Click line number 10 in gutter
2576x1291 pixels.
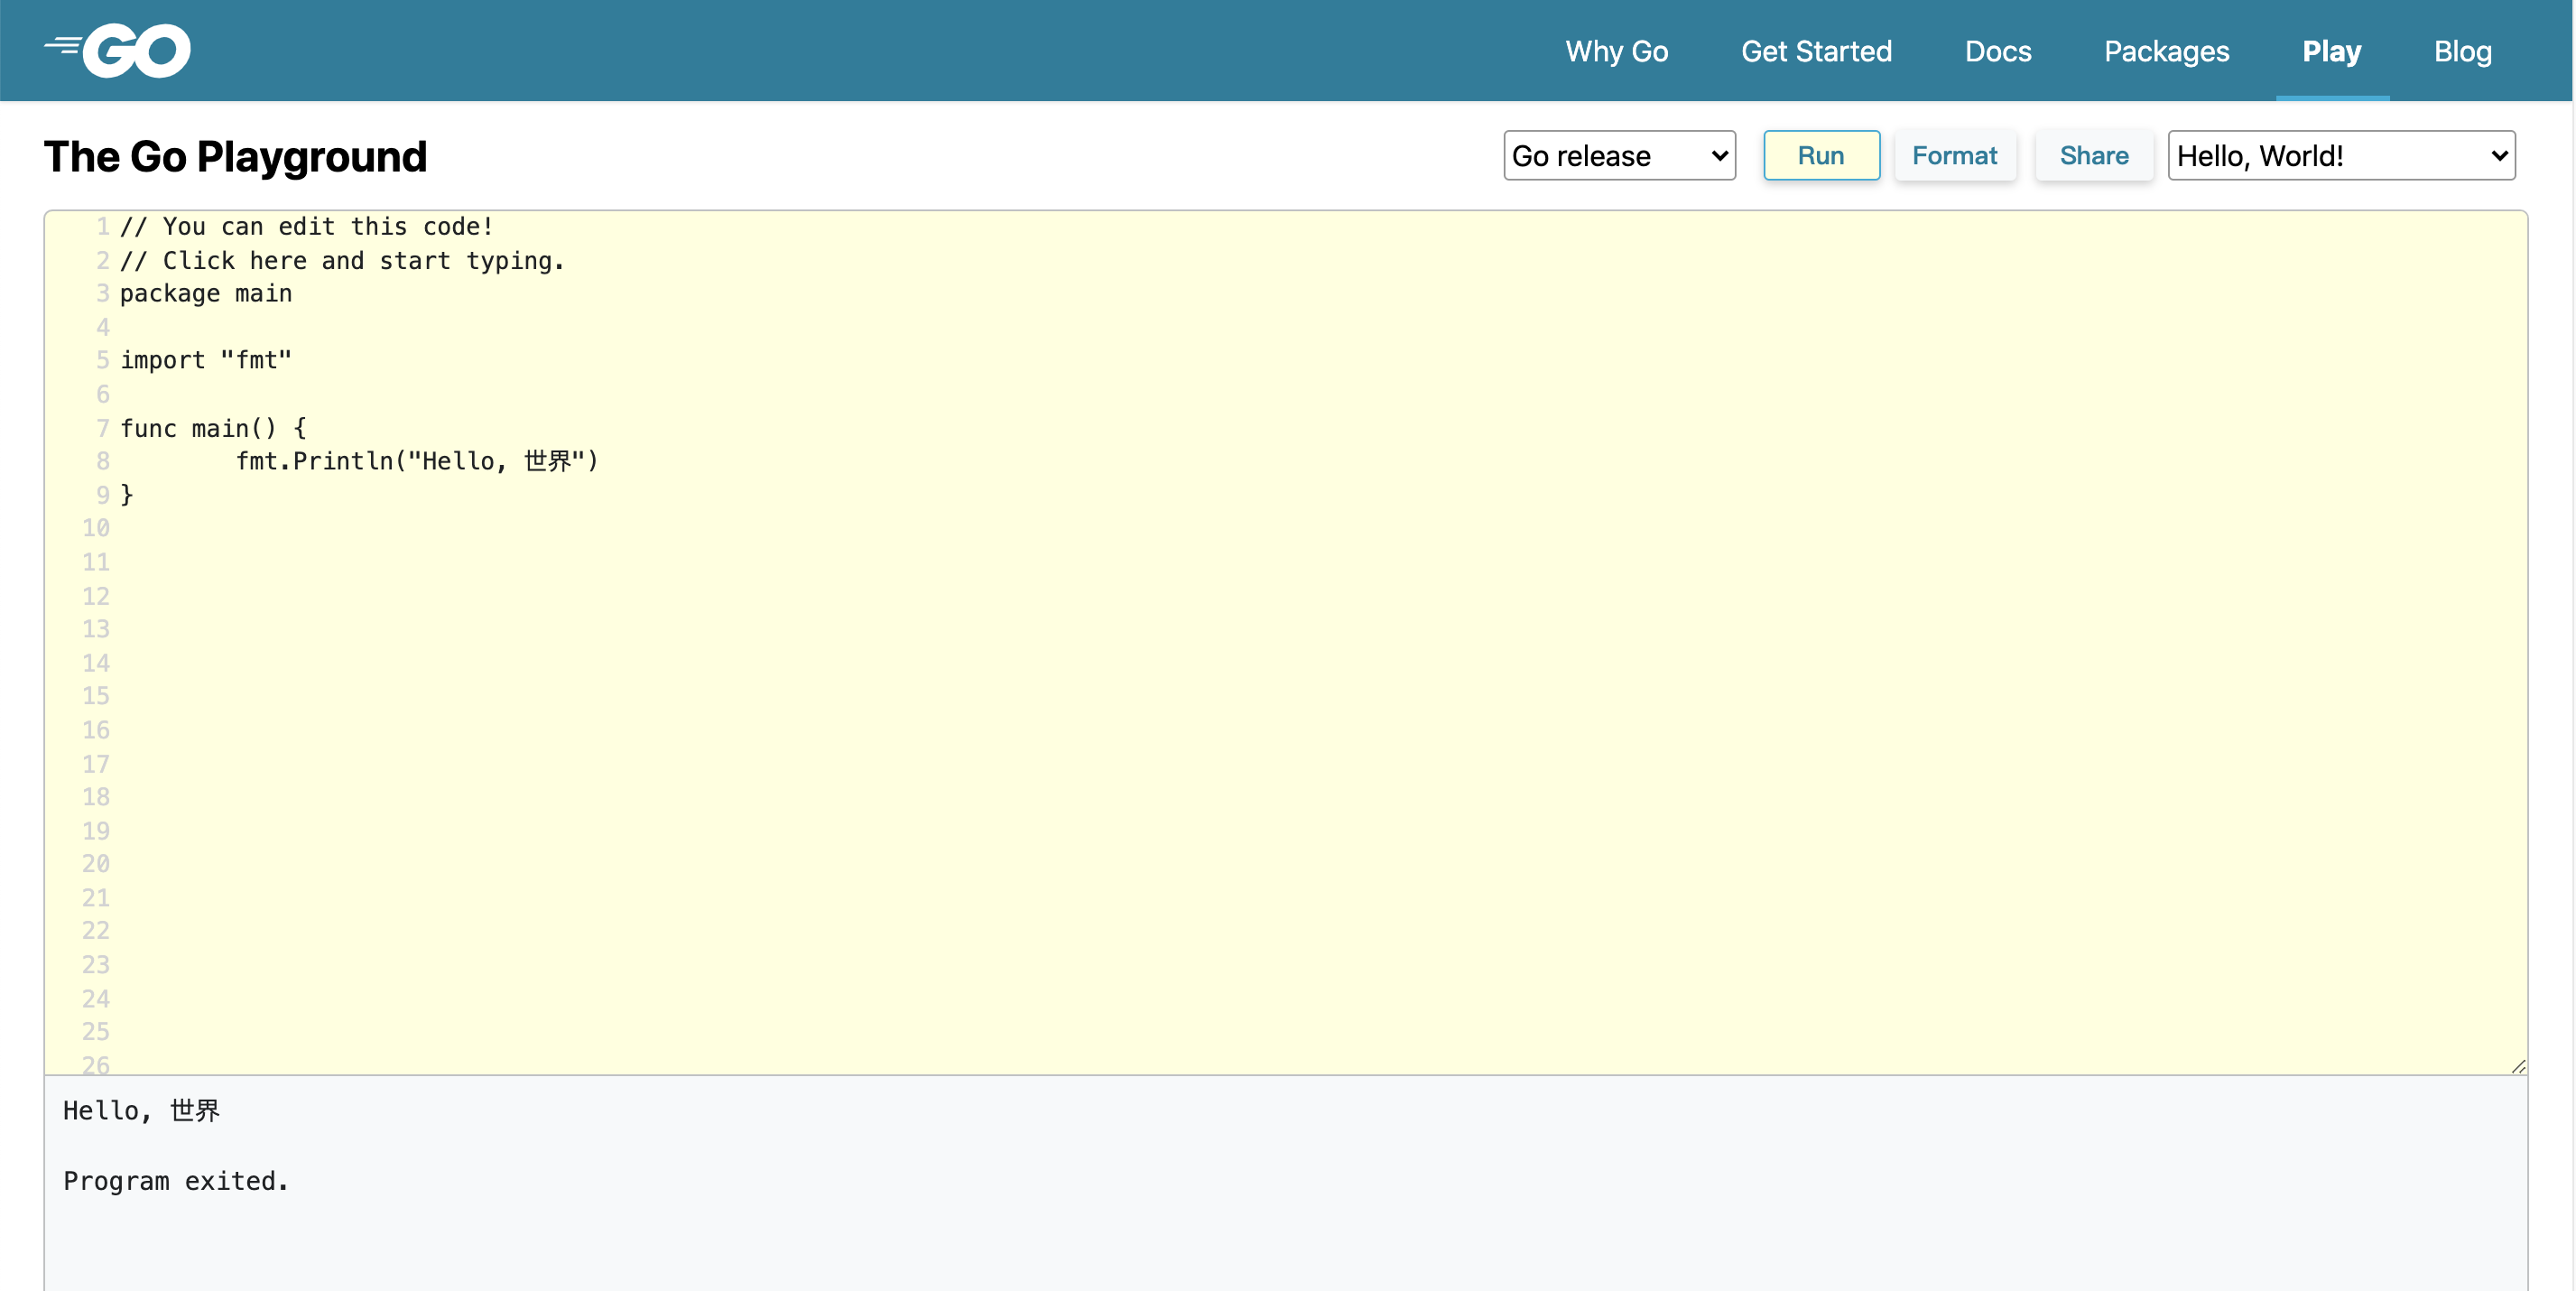(x=96, y=528)
